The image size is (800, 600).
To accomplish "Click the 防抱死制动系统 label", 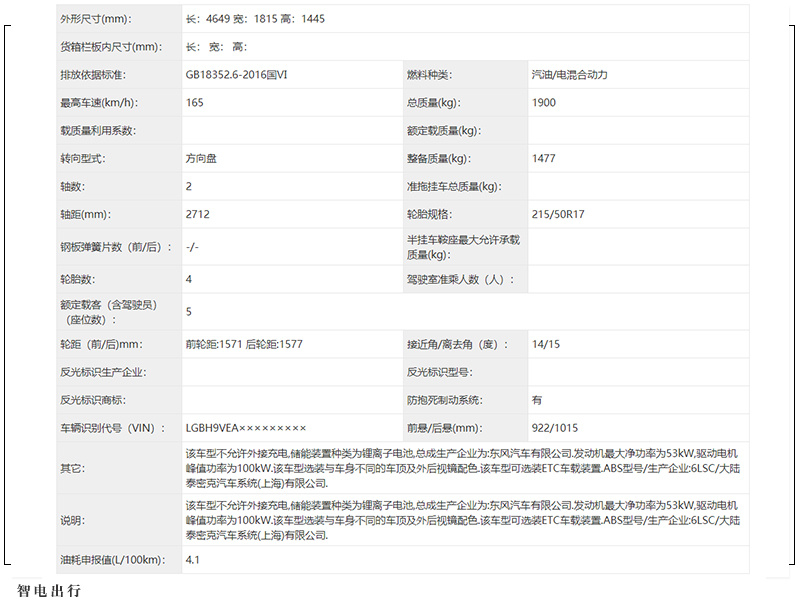I will click(444, 400).
